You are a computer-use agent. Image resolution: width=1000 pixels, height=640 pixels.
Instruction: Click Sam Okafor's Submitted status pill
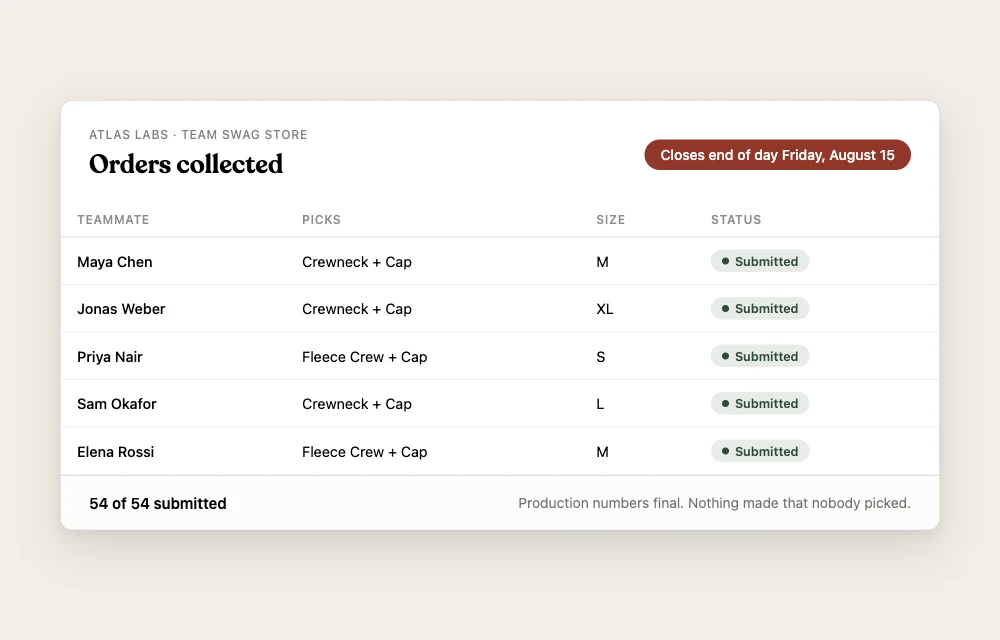pyautogui.click(x=760, y=404)
